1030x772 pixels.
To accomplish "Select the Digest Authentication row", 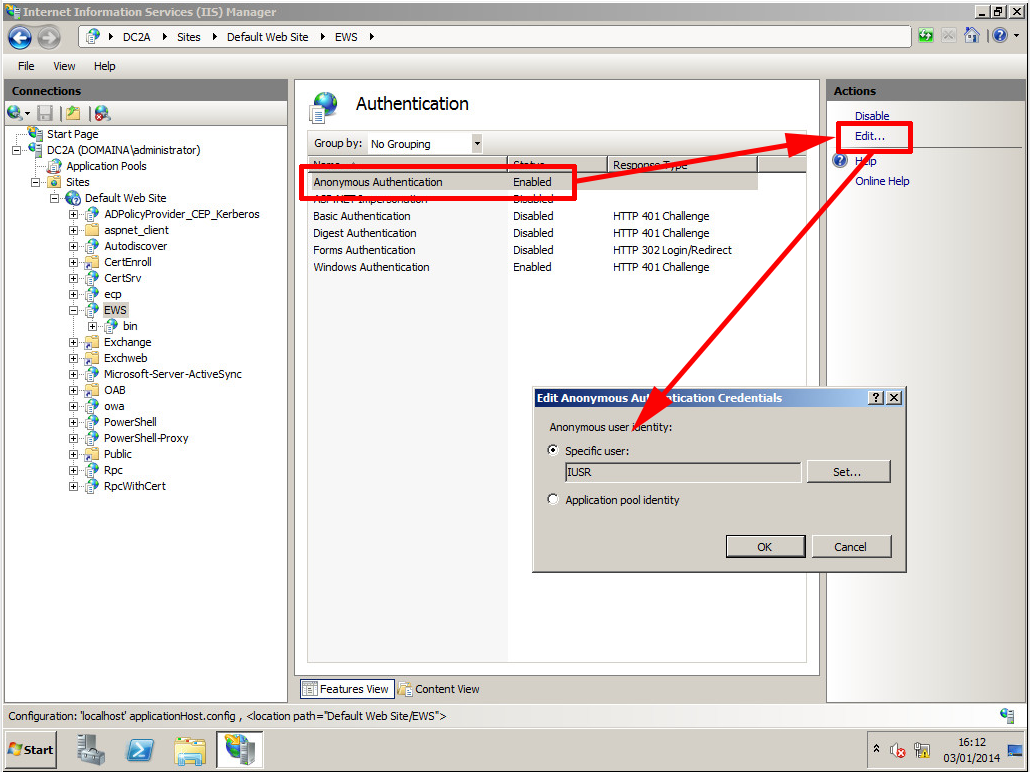I will (532, 233).
